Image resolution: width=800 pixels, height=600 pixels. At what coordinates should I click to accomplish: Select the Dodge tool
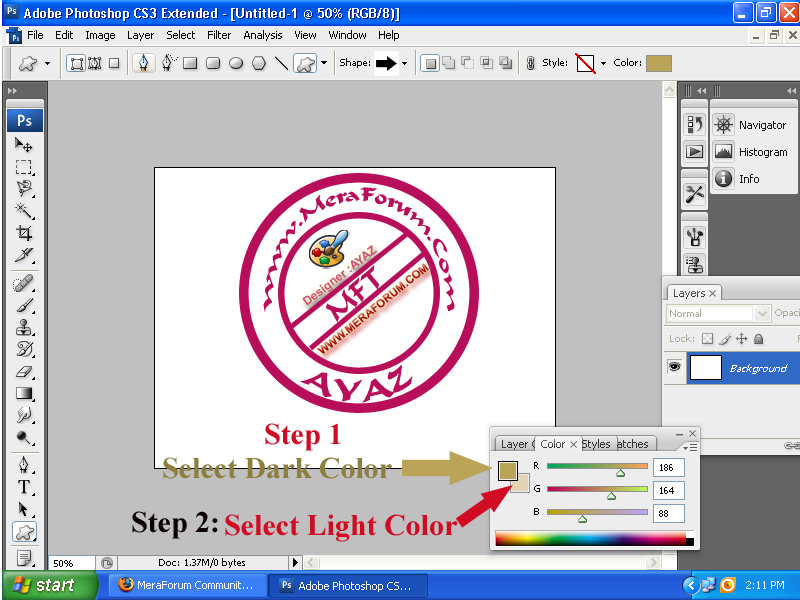pyautogui.click(x=23, y=437)
